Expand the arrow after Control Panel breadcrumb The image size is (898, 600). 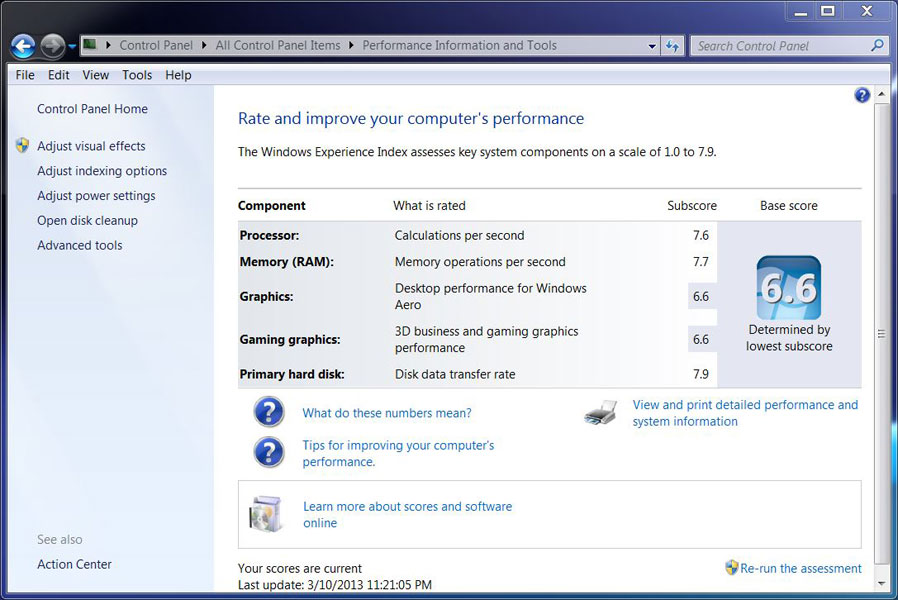click(204, 46)
